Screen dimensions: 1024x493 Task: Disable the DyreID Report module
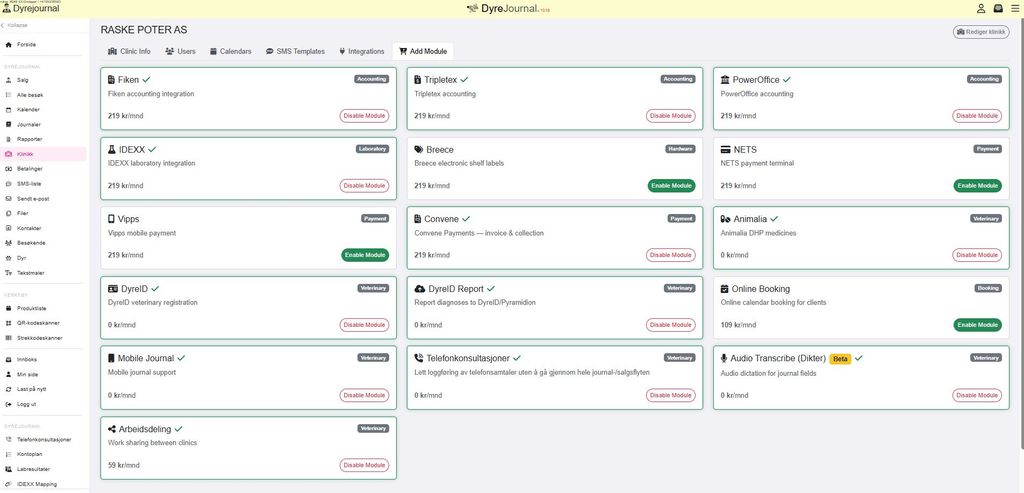671,325
